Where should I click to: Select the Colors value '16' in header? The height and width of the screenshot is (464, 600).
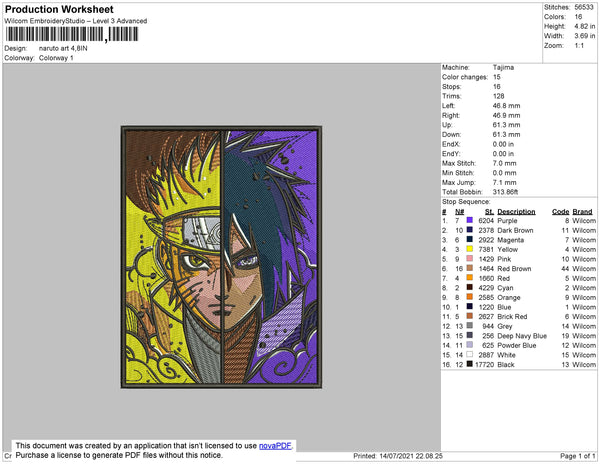pos(578,17)
